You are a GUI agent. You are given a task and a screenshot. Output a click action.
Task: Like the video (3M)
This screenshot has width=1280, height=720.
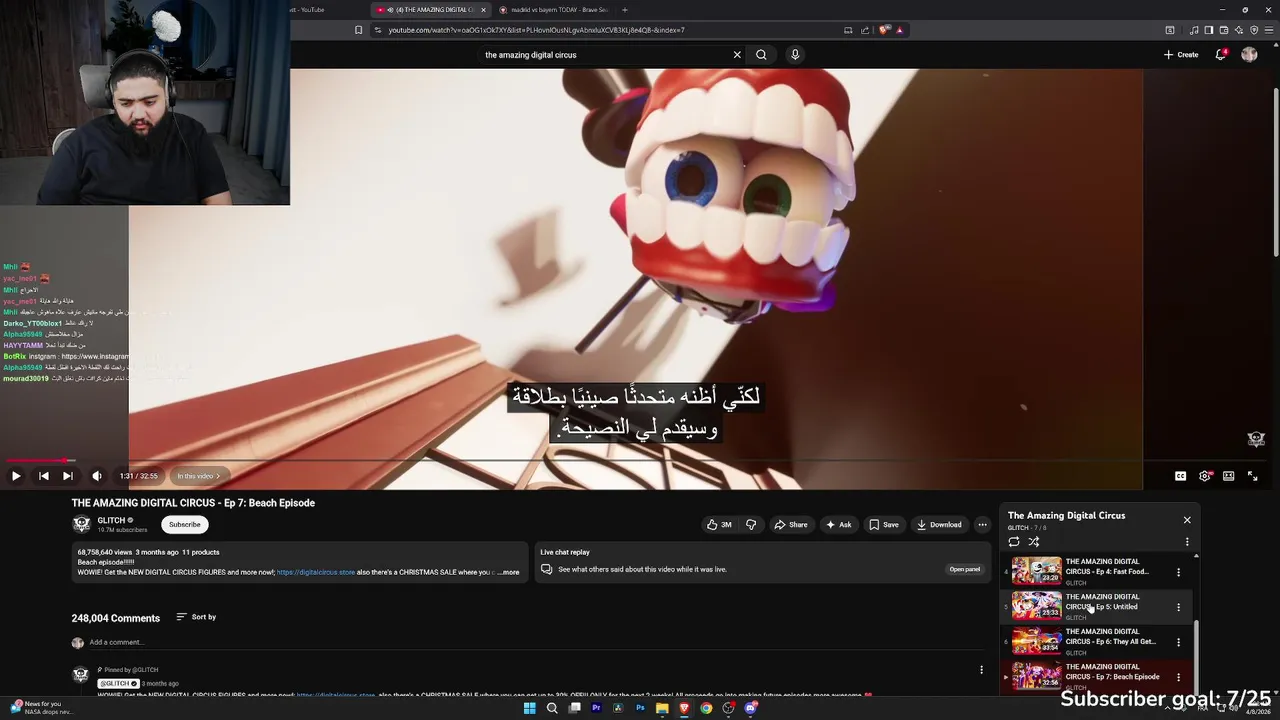[x=719, y=524]
